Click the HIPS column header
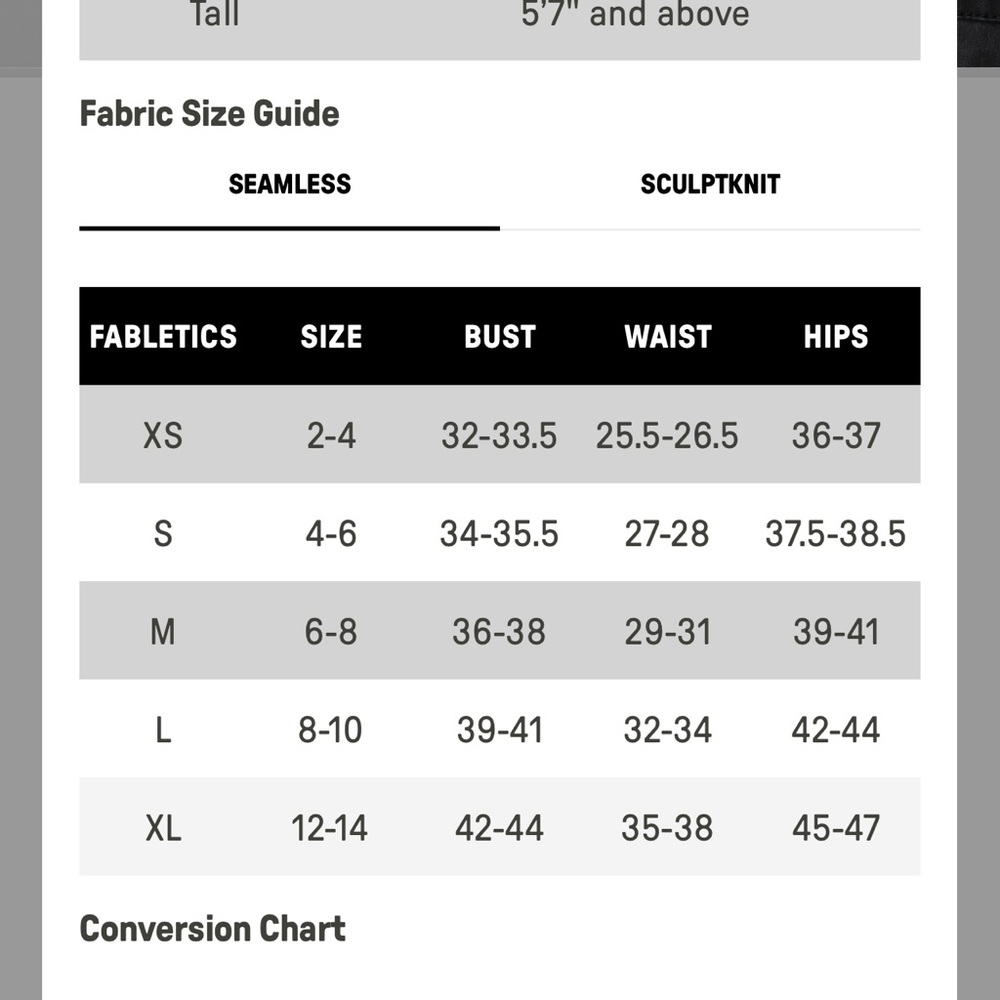 coord(835,336)
